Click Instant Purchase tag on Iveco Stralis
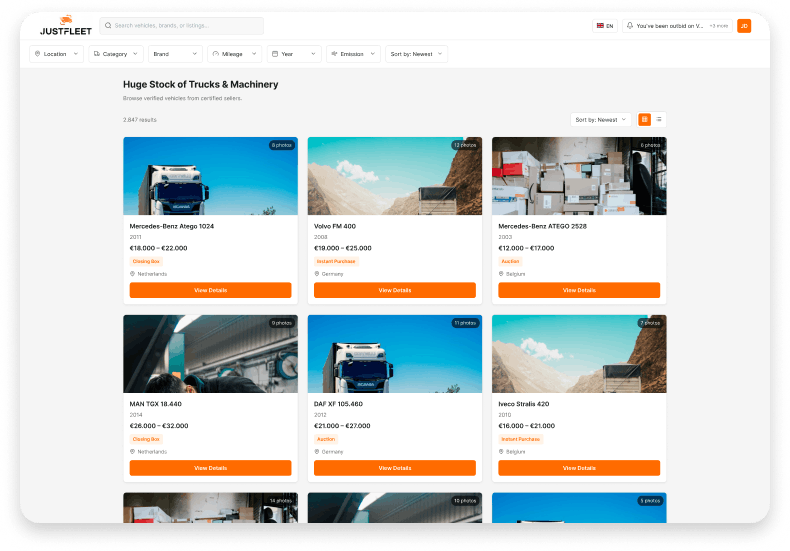 (520, 439)
